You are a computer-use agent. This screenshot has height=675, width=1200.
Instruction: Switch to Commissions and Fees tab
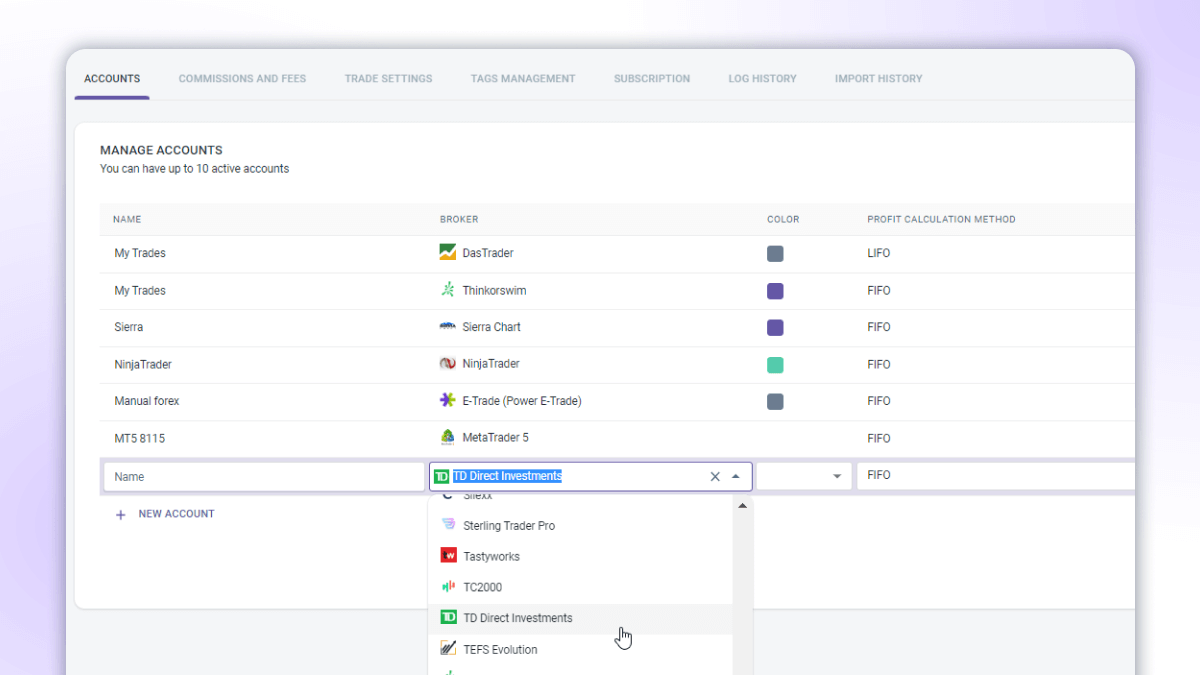click(x=242, y=79)
